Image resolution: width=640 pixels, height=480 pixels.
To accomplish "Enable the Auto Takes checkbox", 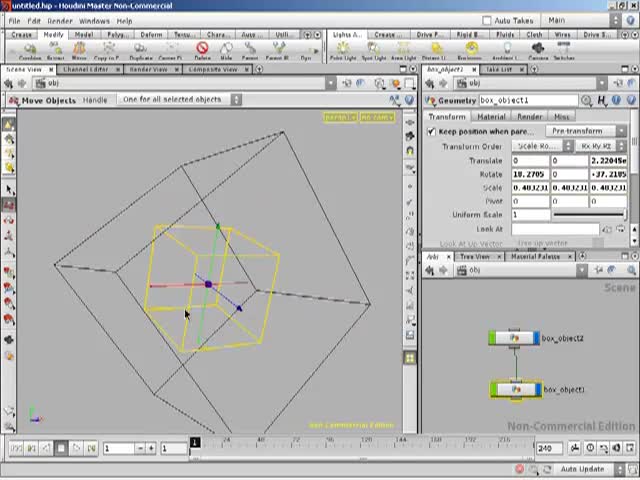I will (487, 20).
